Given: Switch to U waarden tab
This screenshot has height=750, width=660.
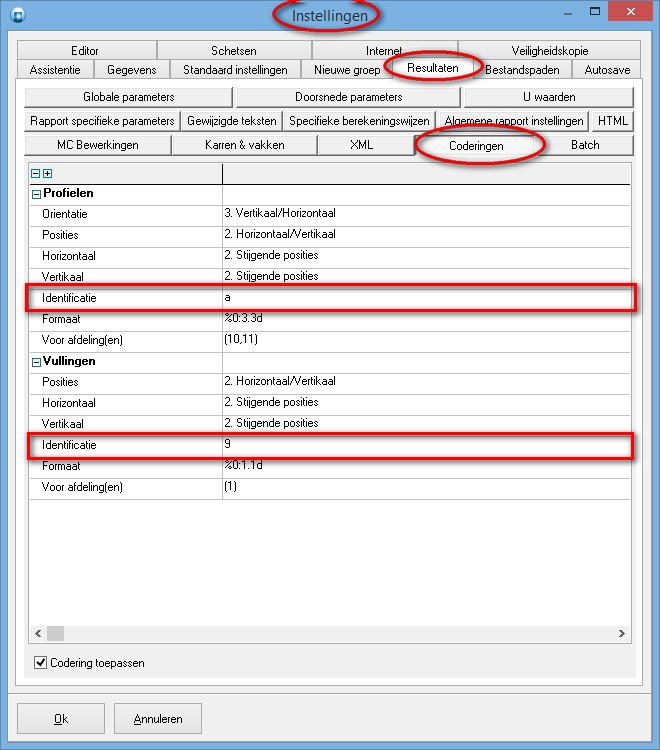Looking at the screenshot, I should coord(549,97).
